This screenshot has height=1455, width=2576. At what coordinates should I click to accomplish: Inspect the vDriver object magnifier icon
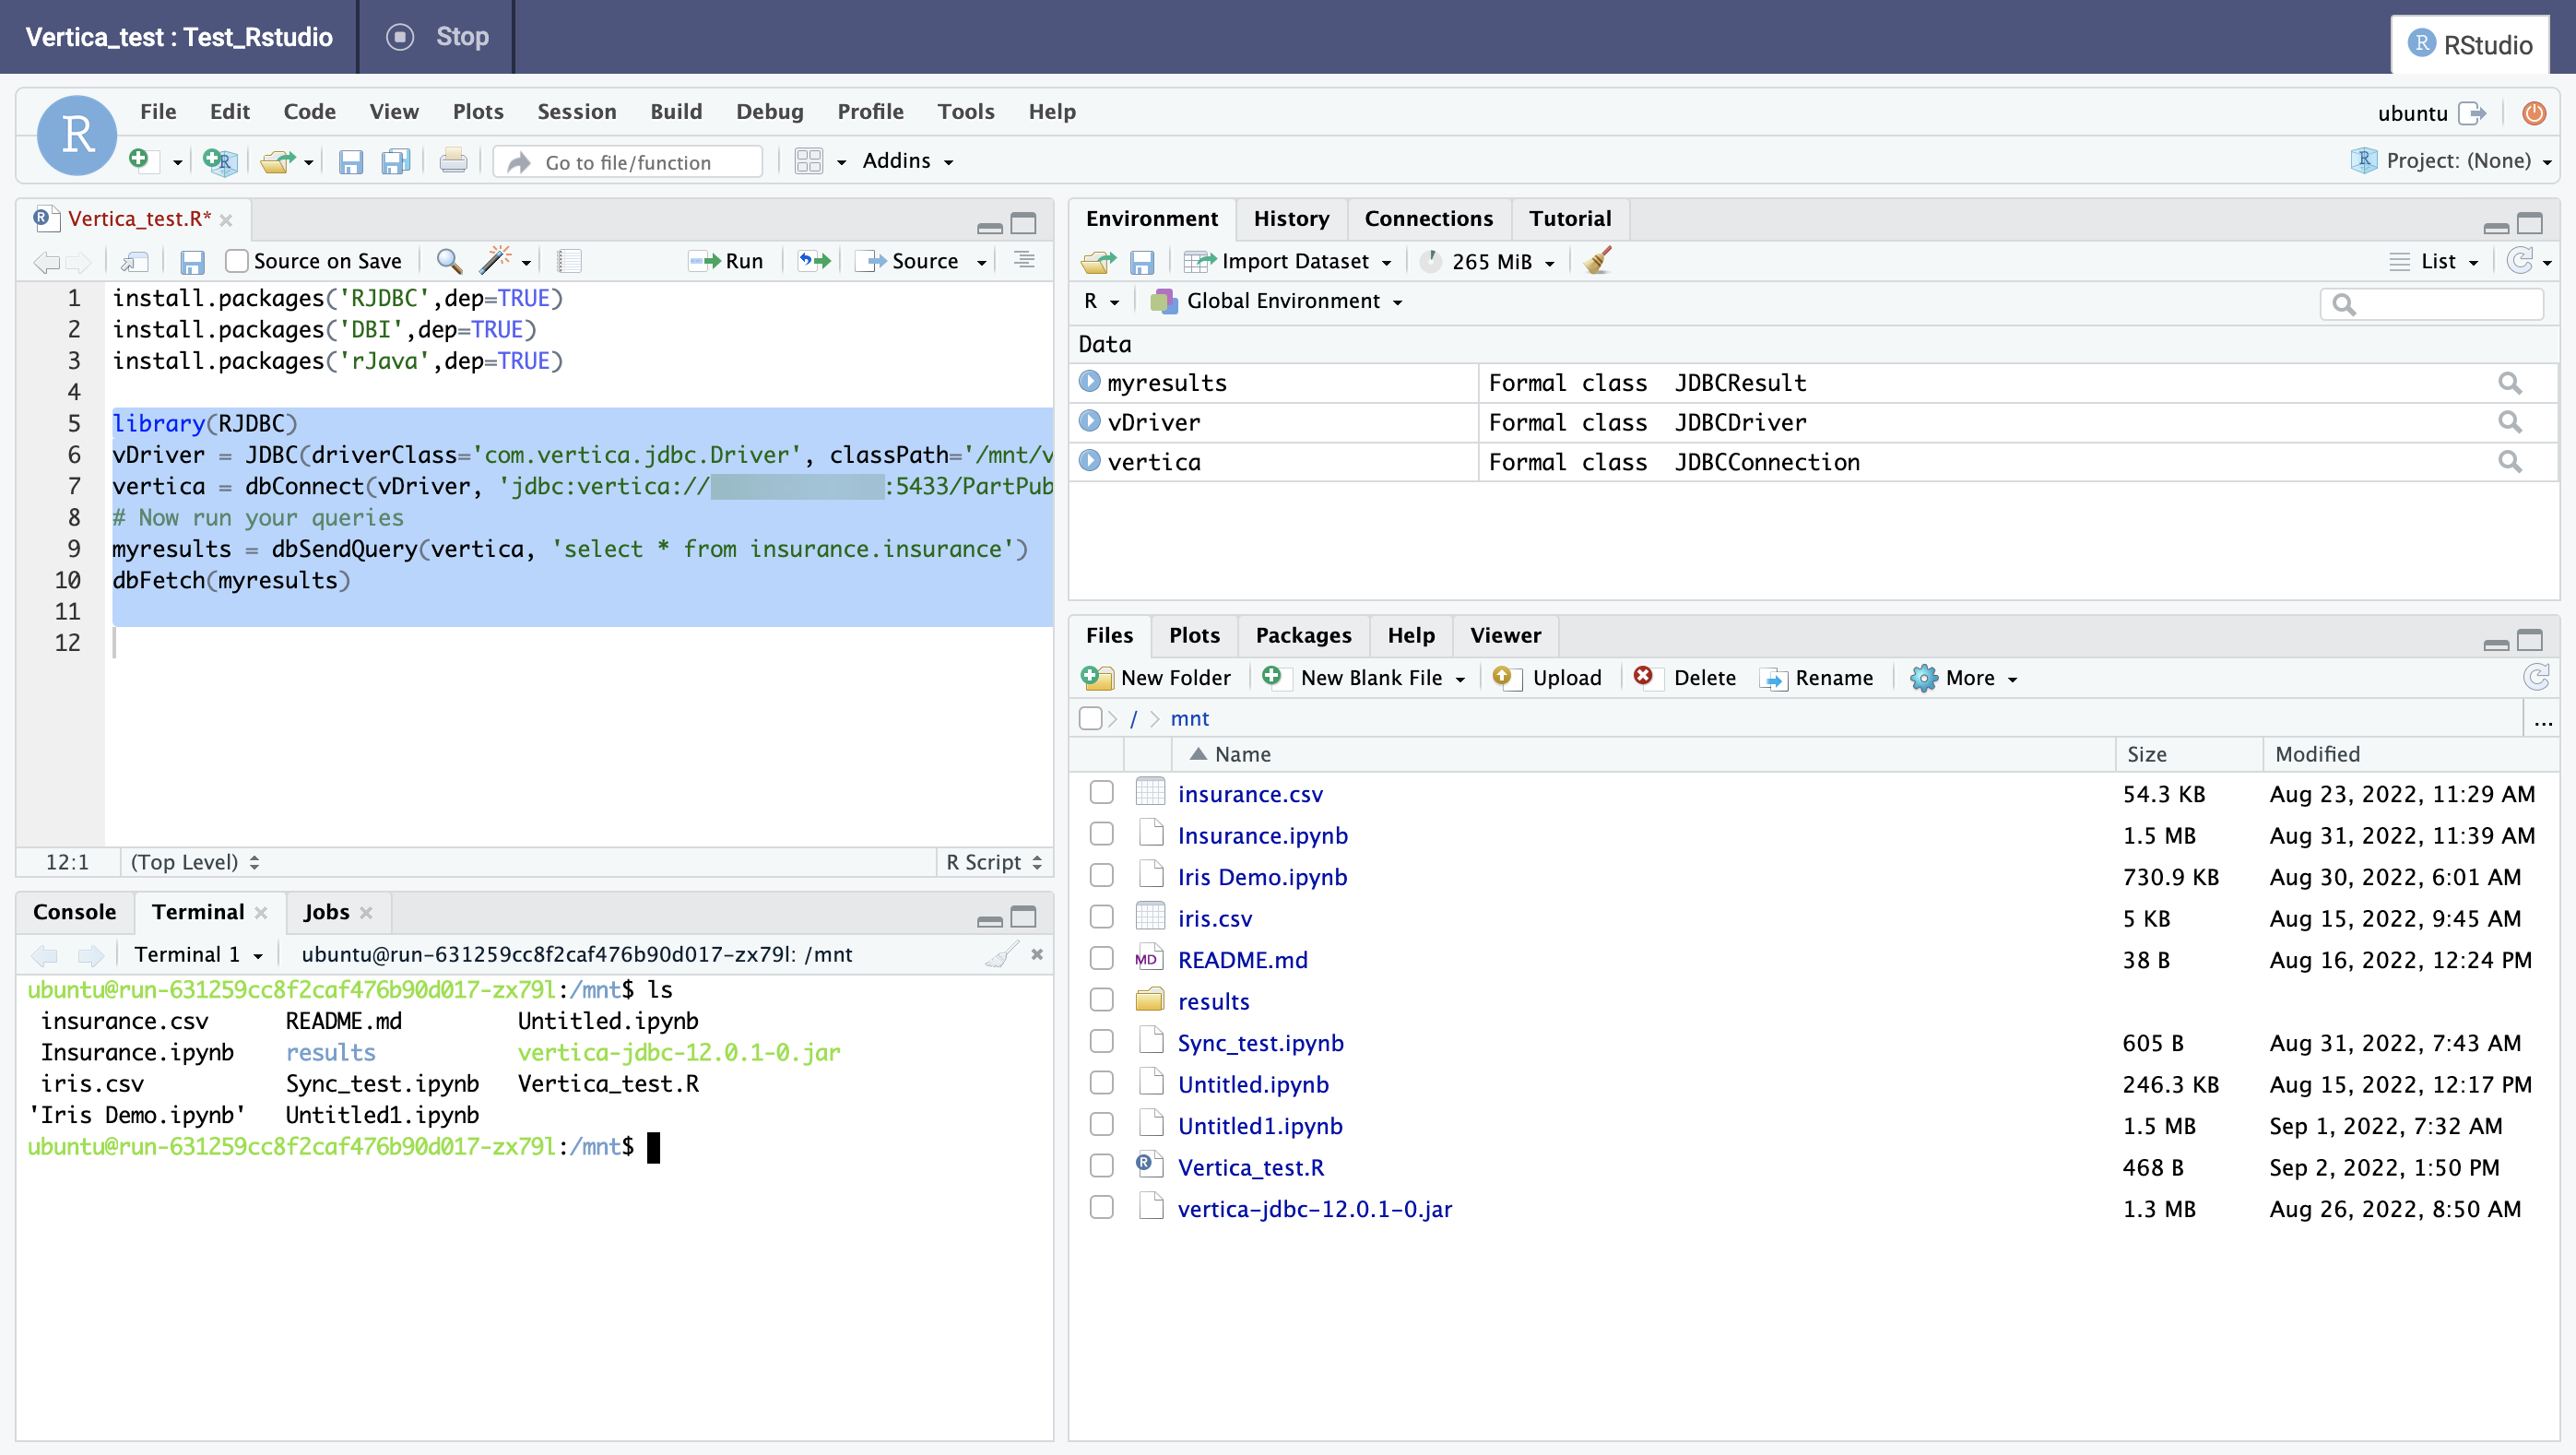(2510, 422)
